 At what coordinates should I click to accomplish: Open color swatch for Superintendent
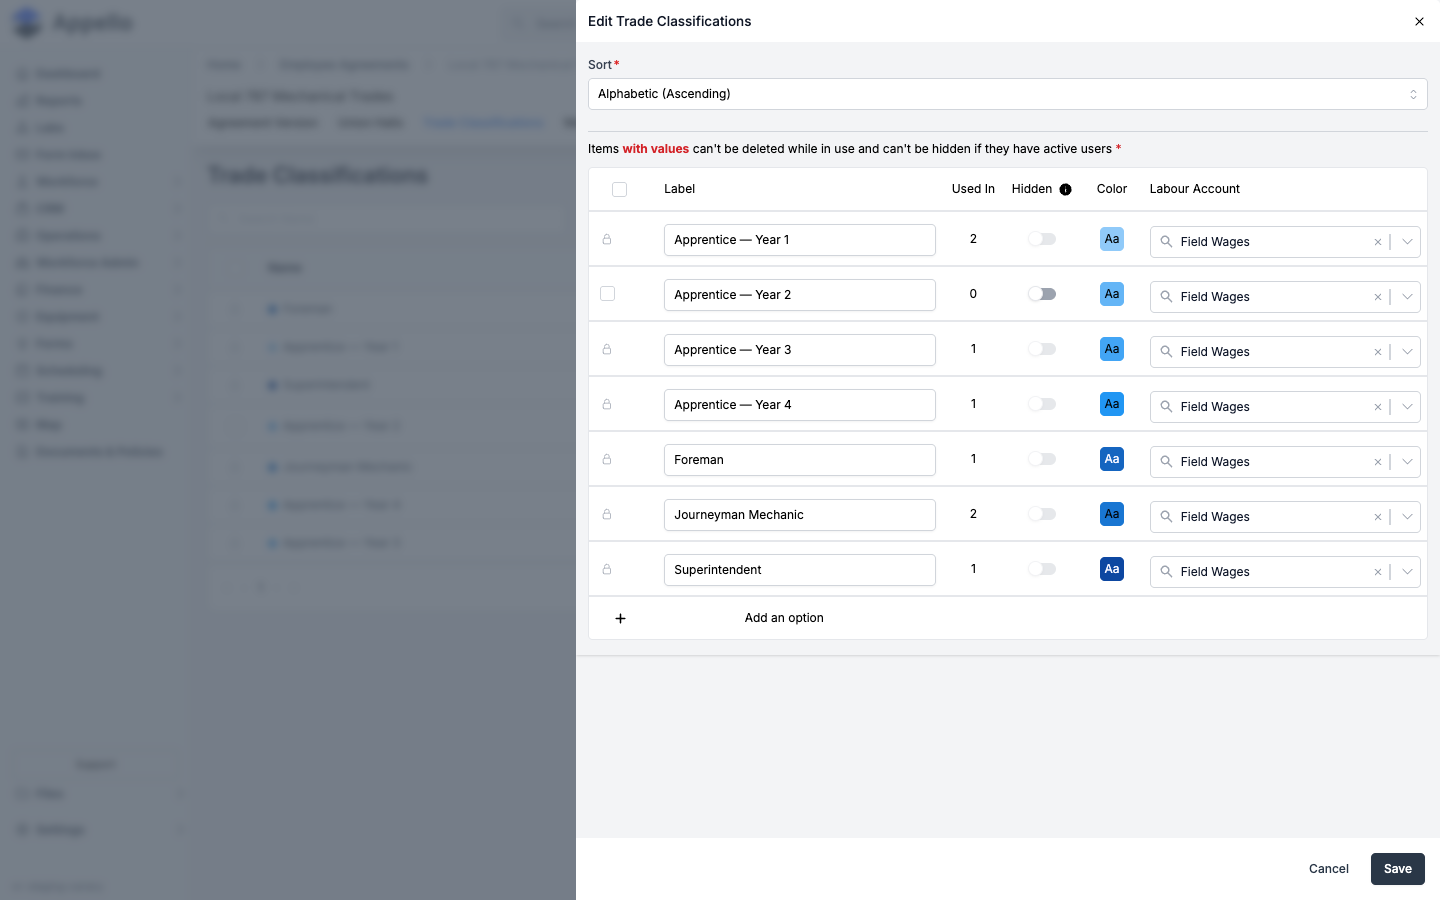pos(1112,569)
